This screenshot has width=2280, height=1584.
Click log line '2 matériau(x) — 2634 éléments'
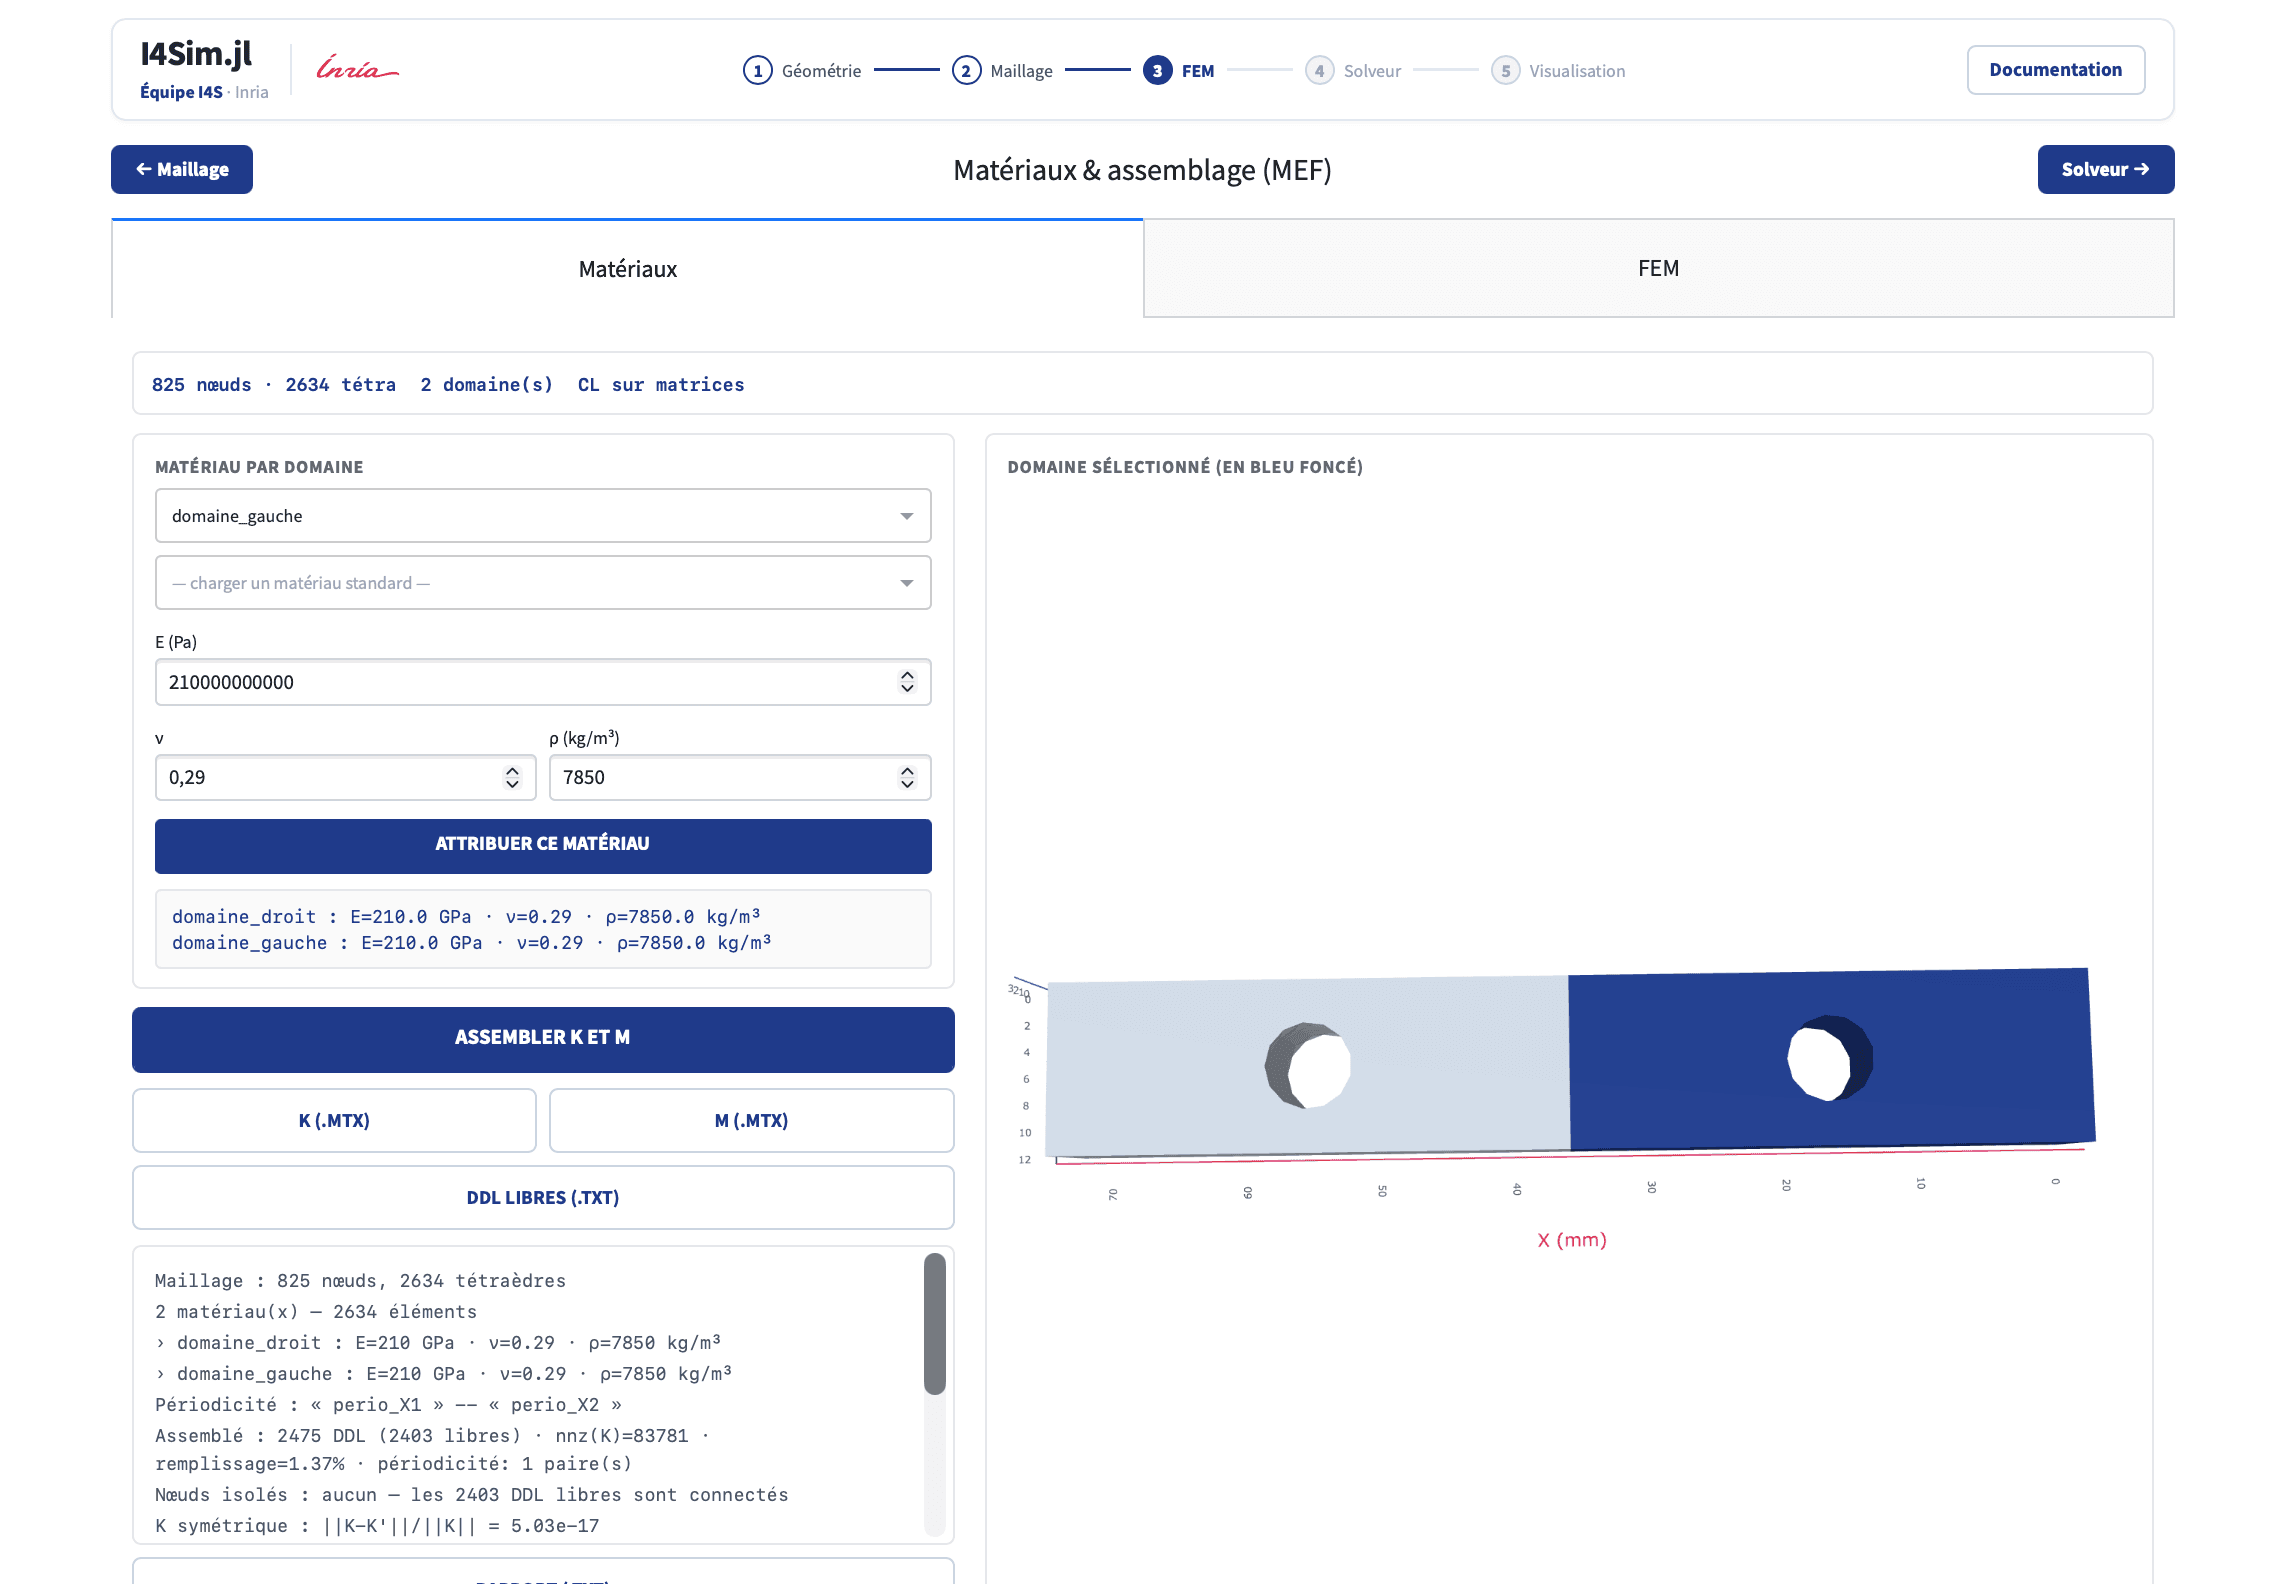pos(316,1312)
